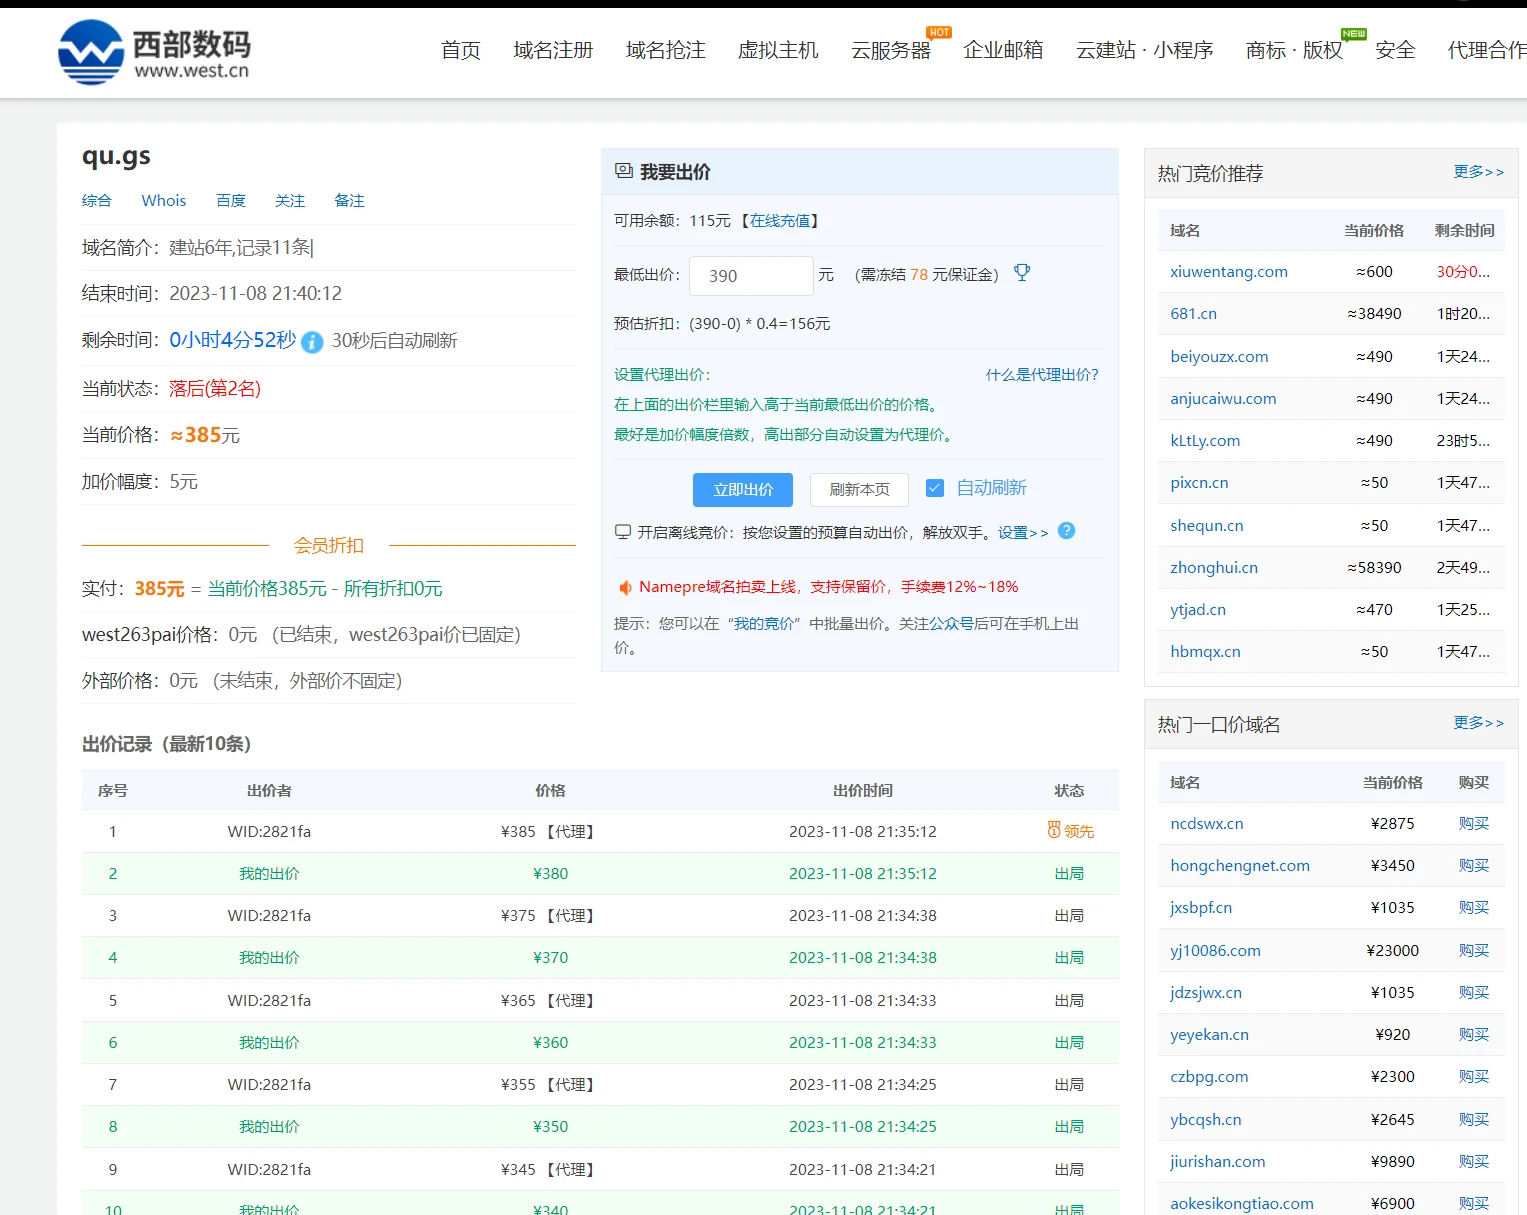Click the monitor icon beside offline bidding
This screenshot has width=1527, height=1215.
point(623,532)
